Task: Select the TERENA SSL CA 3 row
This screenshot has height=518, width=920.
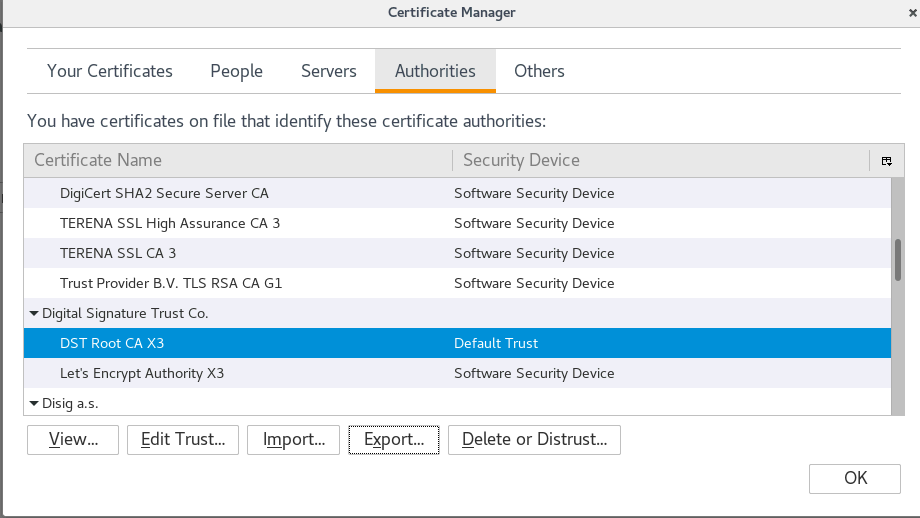Action: tap(118, 253)
